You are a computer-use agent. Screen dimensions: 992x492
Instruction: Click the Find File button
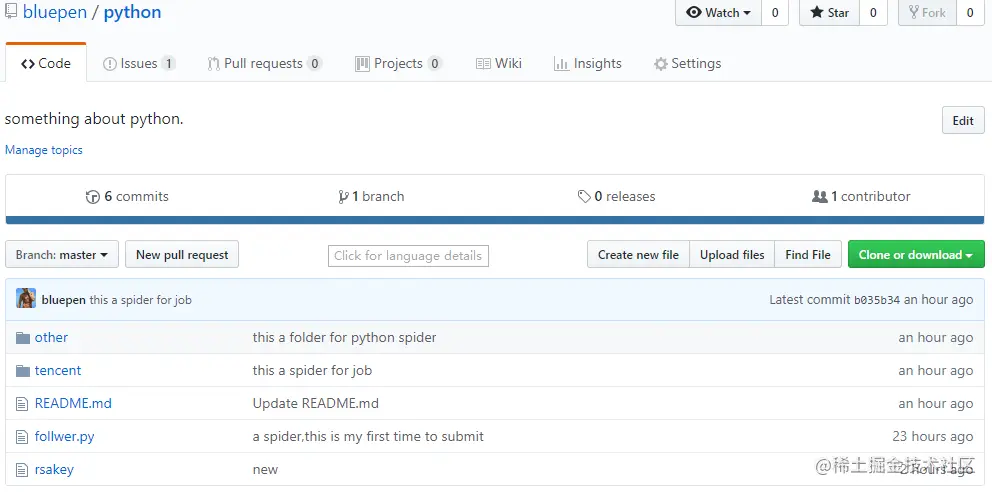(x=808, y=254)
